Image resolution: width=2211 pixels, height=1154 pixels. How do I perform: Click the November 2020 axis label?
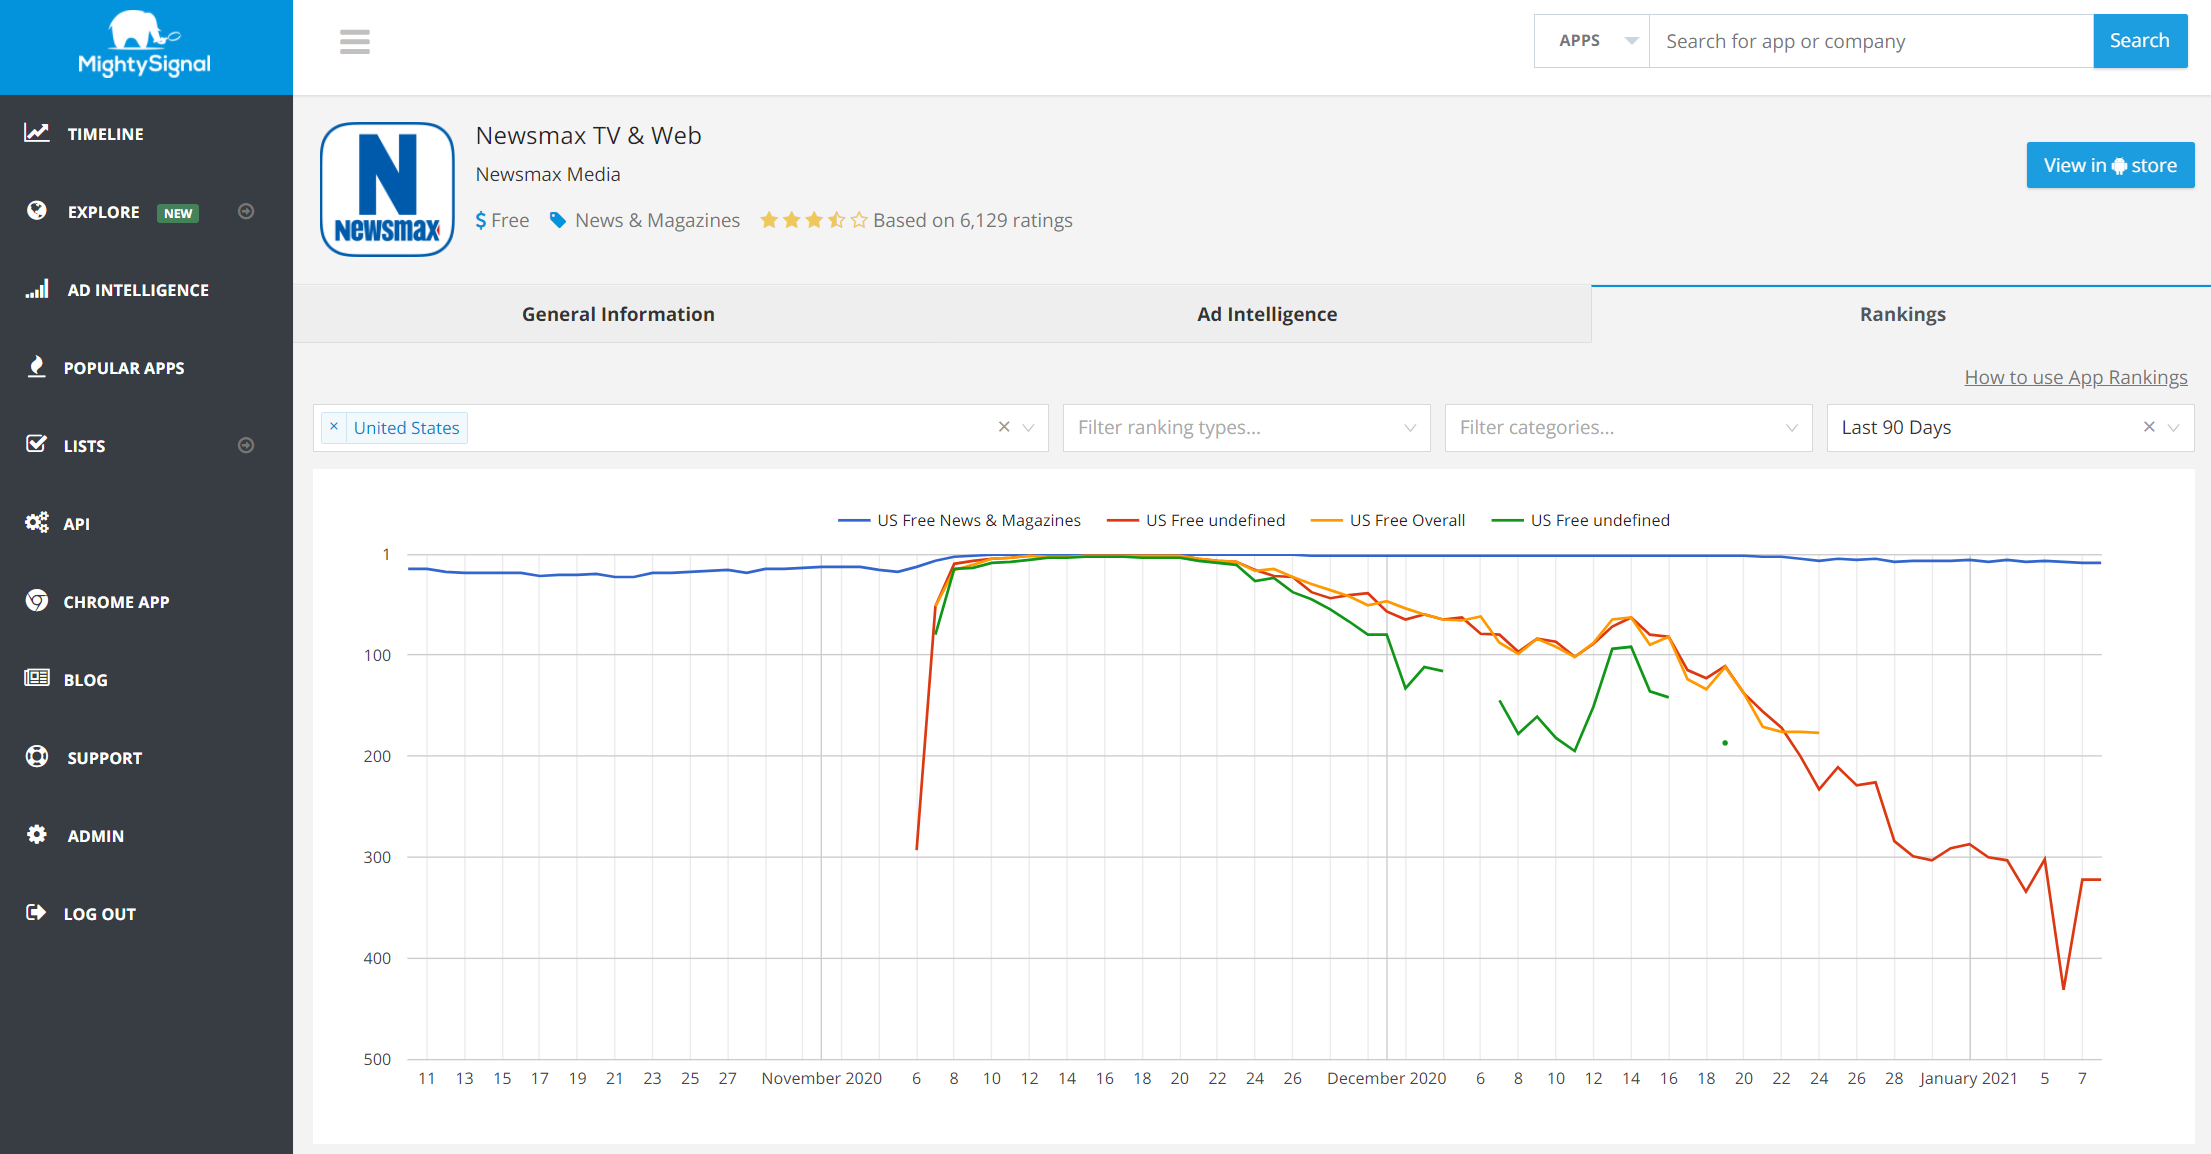coord(821,1078)
